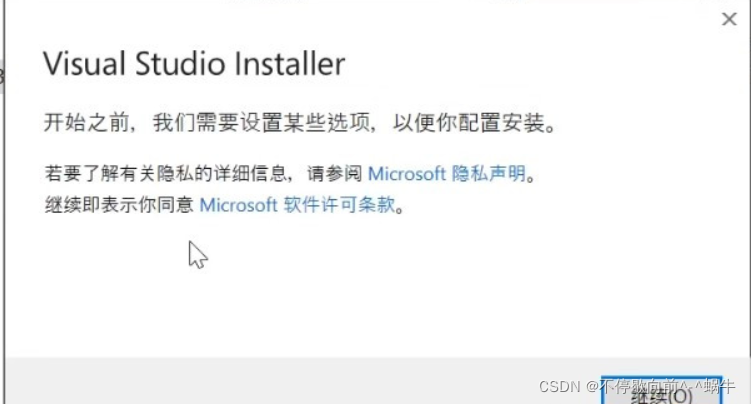Open the Microsoft 隐私声明 link
This screenshot has width=751, height=404.
tap(446, 173)
